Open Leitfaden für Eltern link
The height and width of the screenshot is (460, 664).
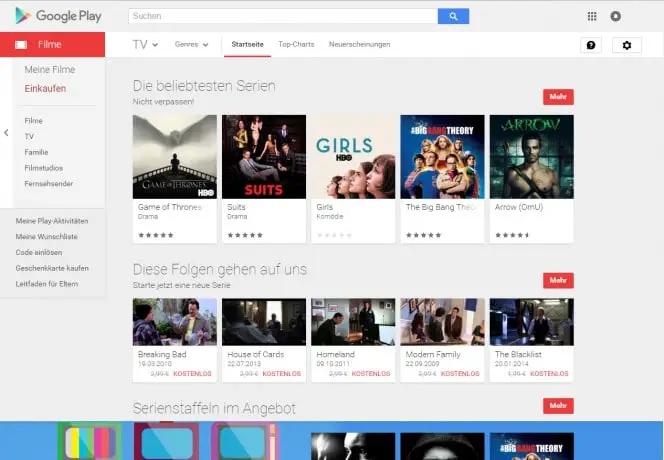coord(47,284)
